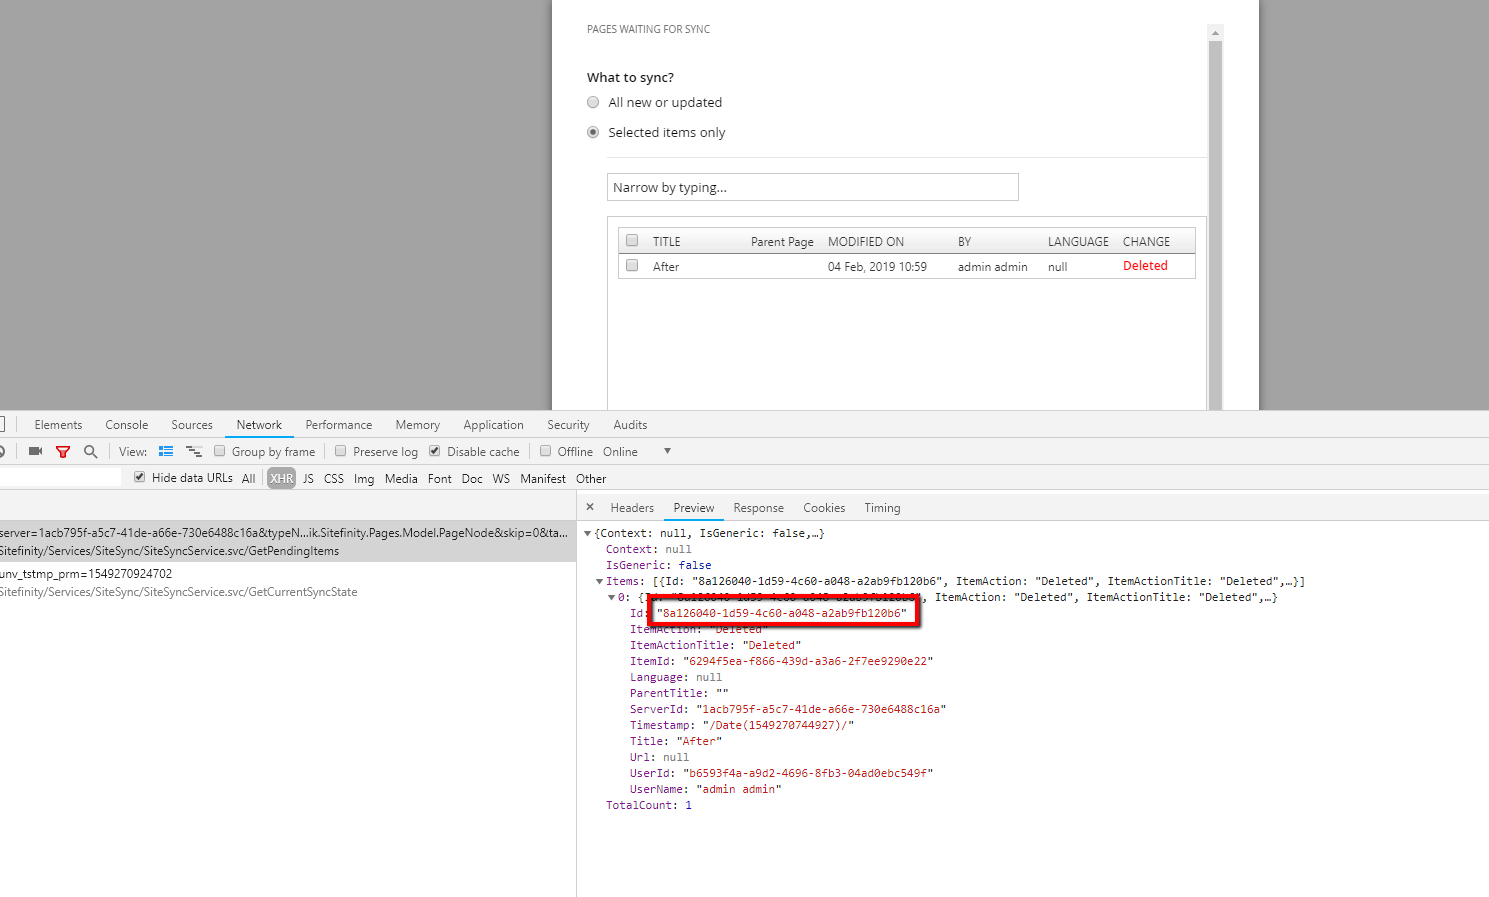View the Timing tab of the request
The image size is (1489, 897).
[883, 508]
